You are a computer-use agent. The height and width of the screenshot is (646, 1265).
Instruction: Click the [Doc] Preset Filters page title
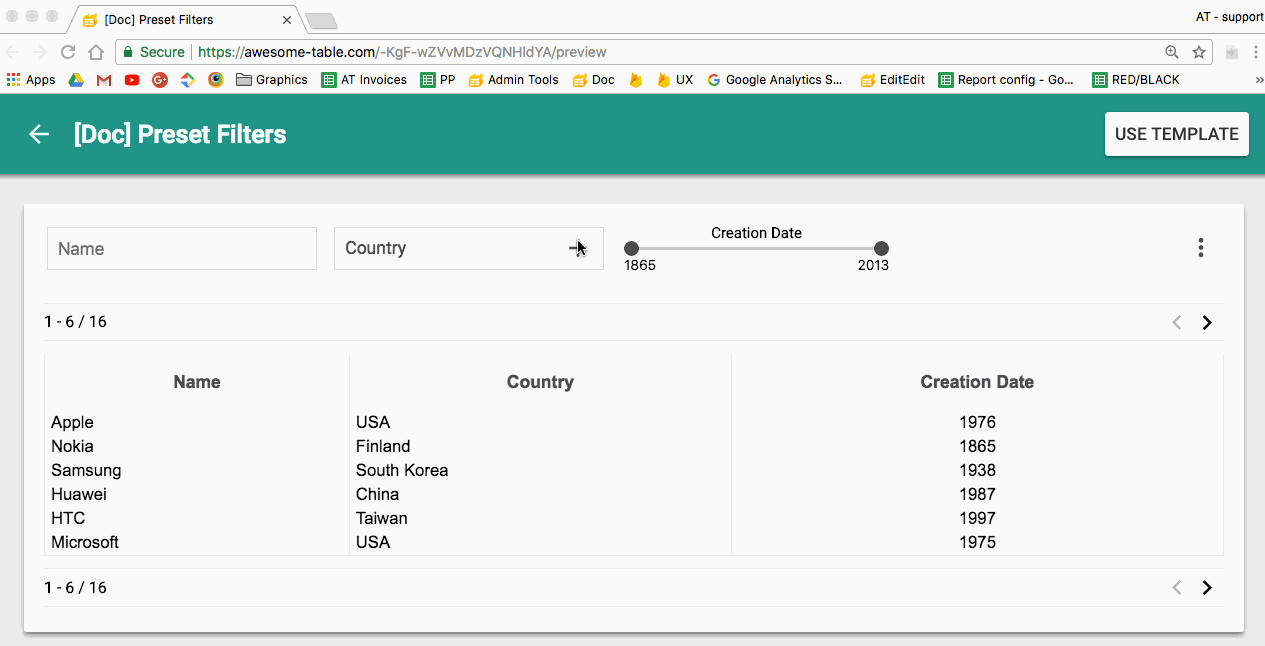(180, 134)
